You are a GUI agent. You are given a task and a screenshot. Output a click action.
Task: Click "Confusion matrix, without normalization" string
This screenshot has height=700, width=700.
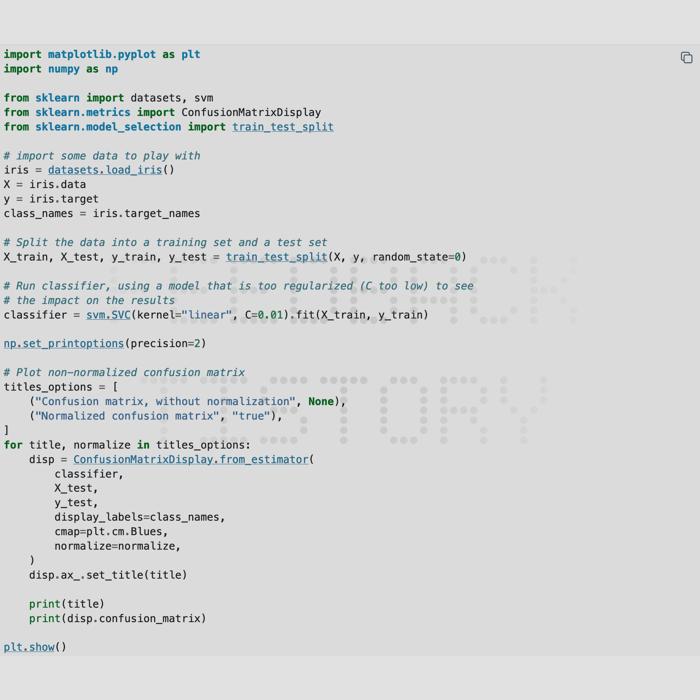click(x=165, y=401)
